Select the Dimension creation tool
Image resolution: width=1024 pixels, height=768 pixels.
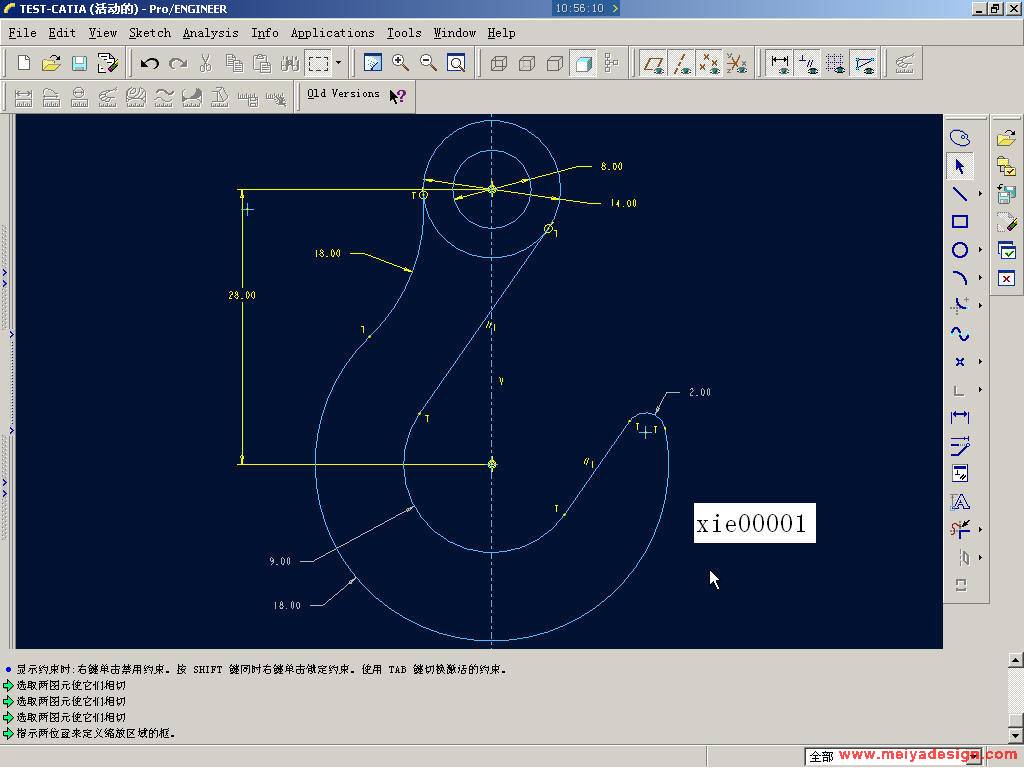pos(959,417)
